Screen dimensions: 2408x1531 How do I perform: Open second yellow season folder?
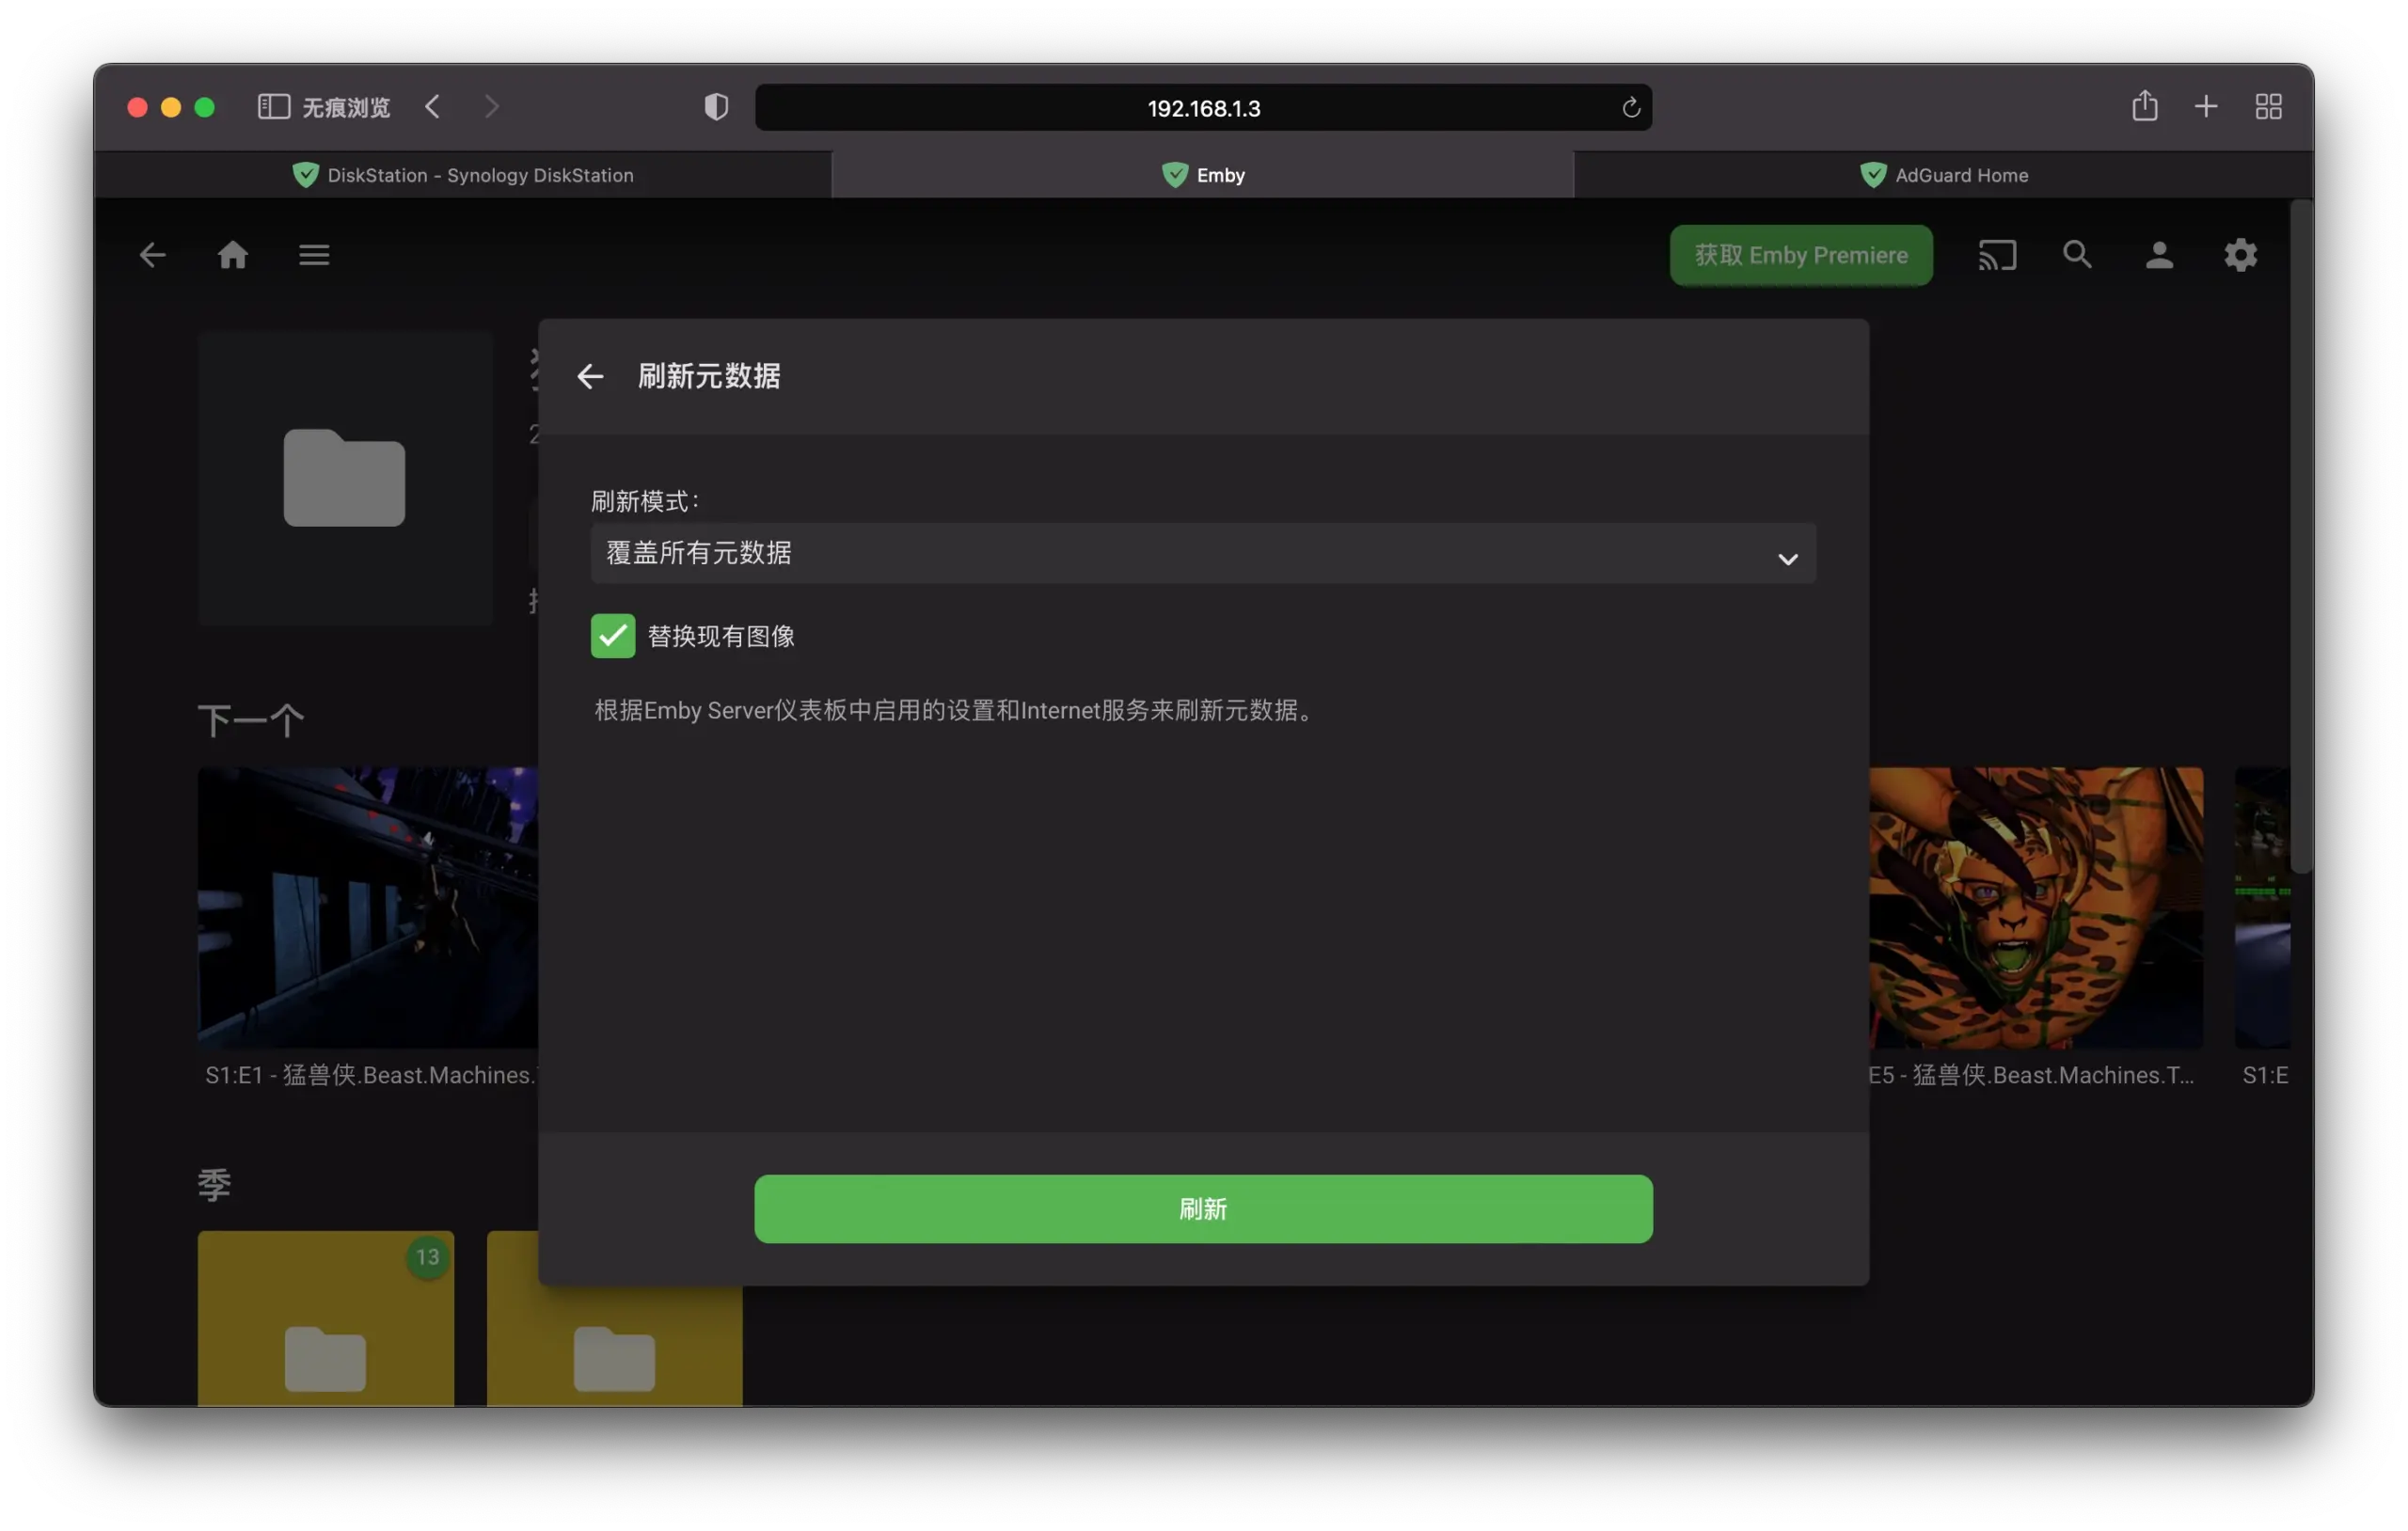(614, 1346)
